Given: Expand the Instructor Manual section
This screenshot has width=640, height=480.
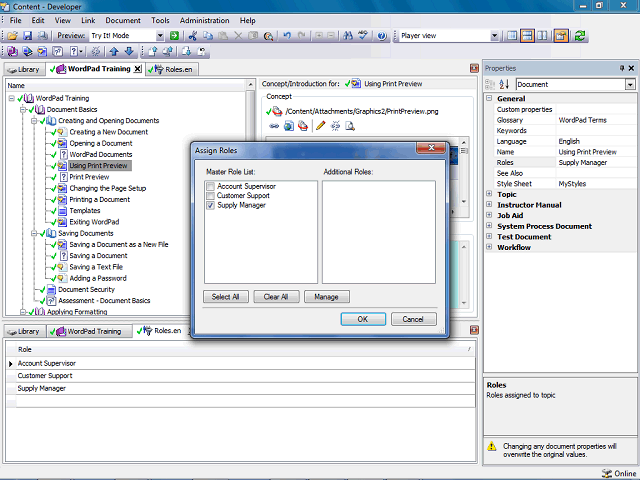Looking at the screenshot, I should [x=489, y=204].
